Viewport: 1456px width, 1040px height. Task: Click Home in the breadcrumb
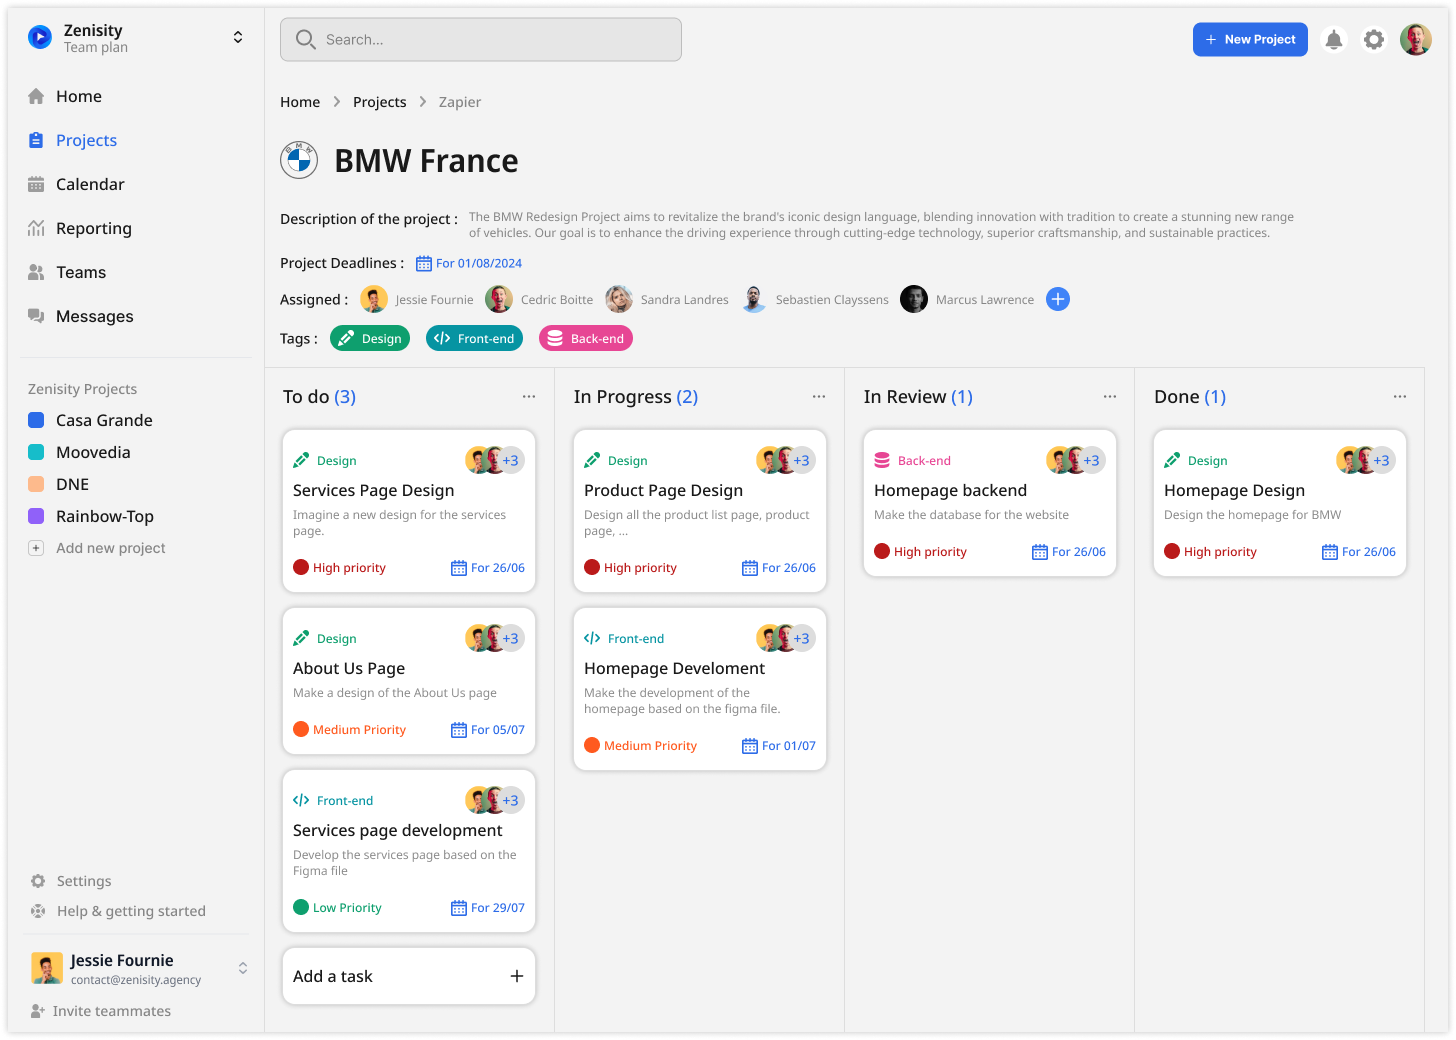(x=300, y=102)
